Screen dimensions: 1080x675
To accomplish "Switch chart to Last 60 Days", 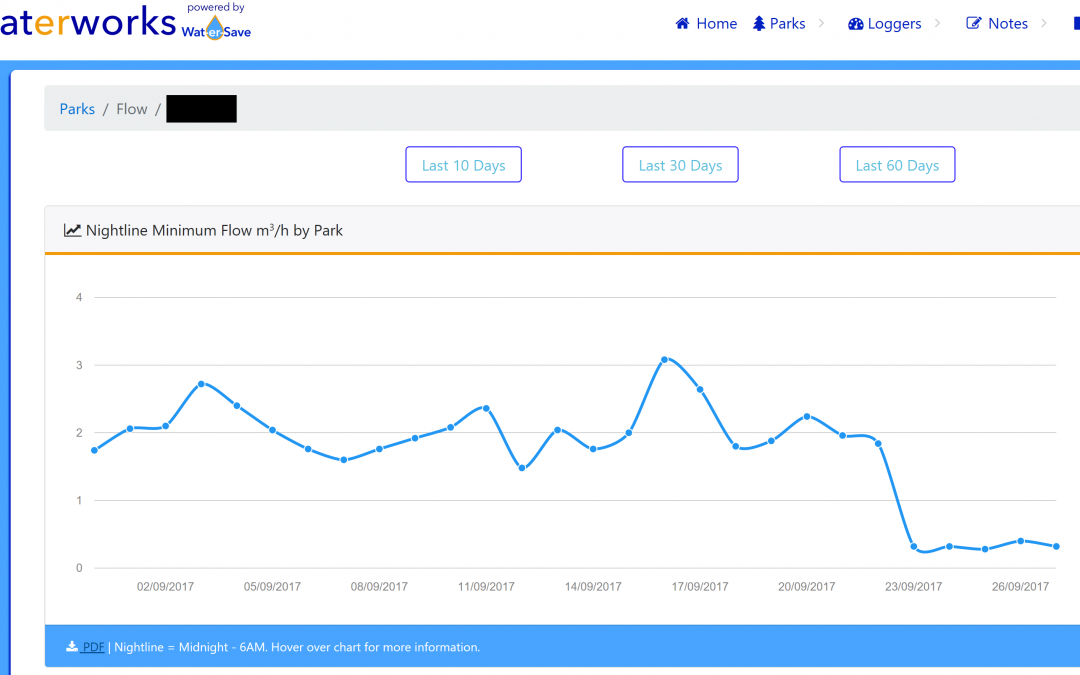I will [897, 165].
